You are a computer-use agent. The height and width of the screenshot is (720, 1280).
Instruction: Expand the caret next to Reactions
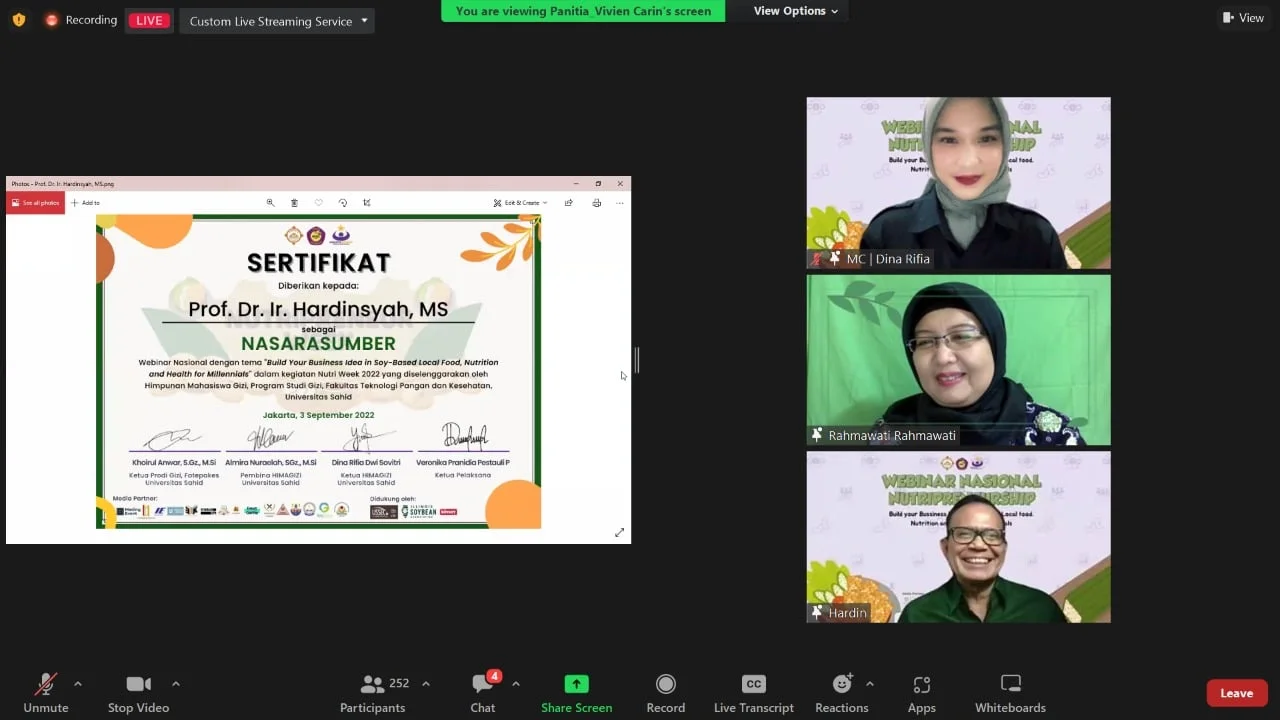pyautogui.click(x=869, y=684)
